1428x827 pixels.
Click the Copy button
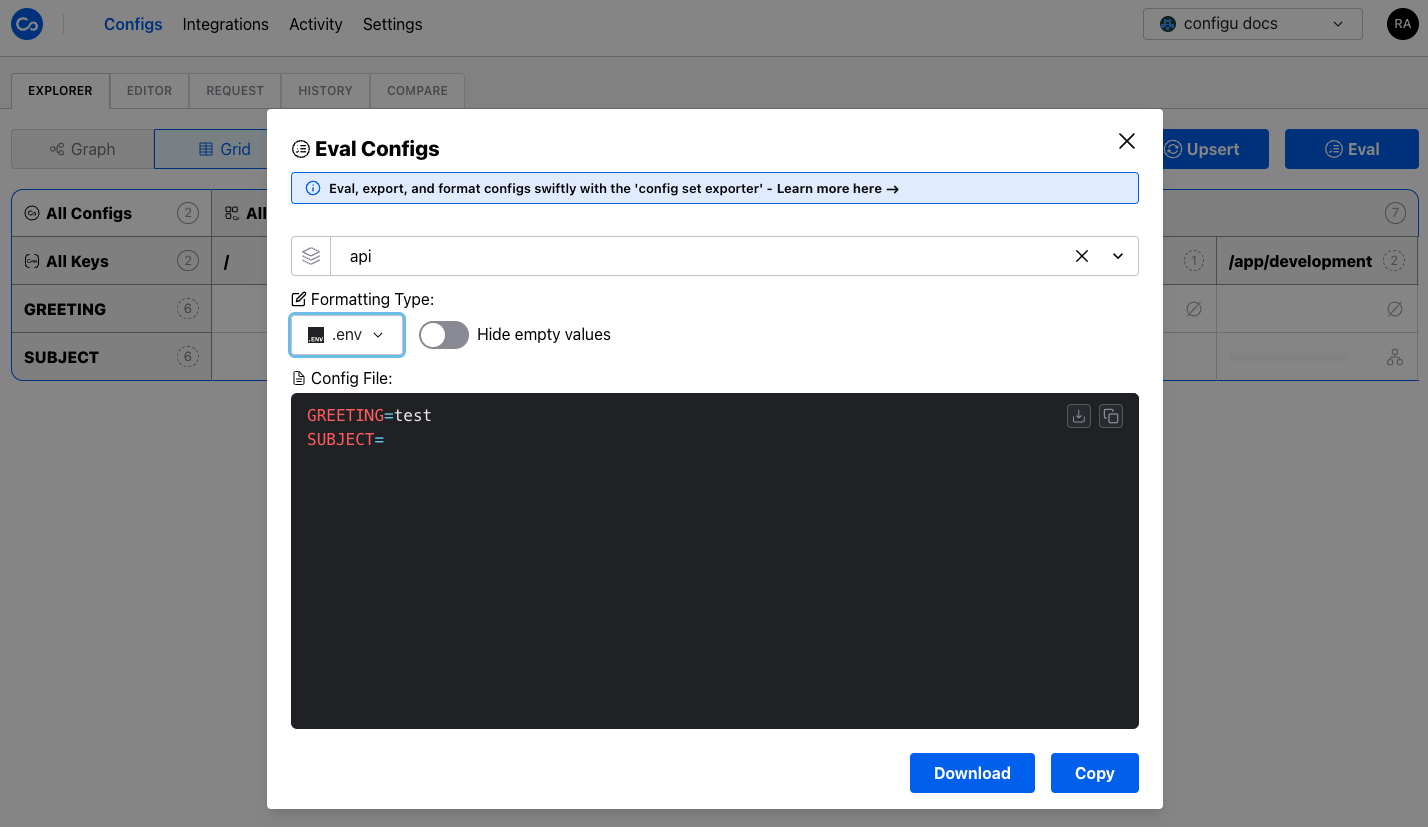[x=1095, y=773]
